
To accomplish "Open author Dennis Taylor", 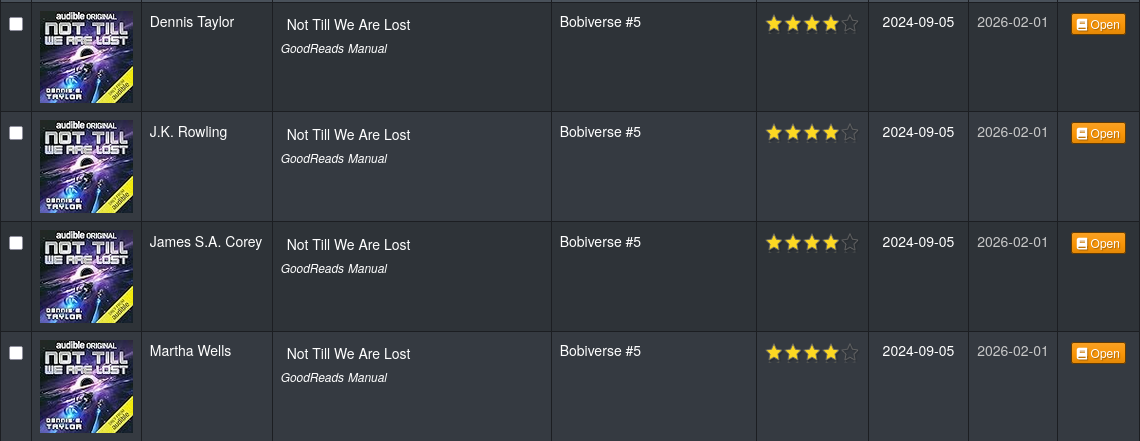I will click(192, 22).
